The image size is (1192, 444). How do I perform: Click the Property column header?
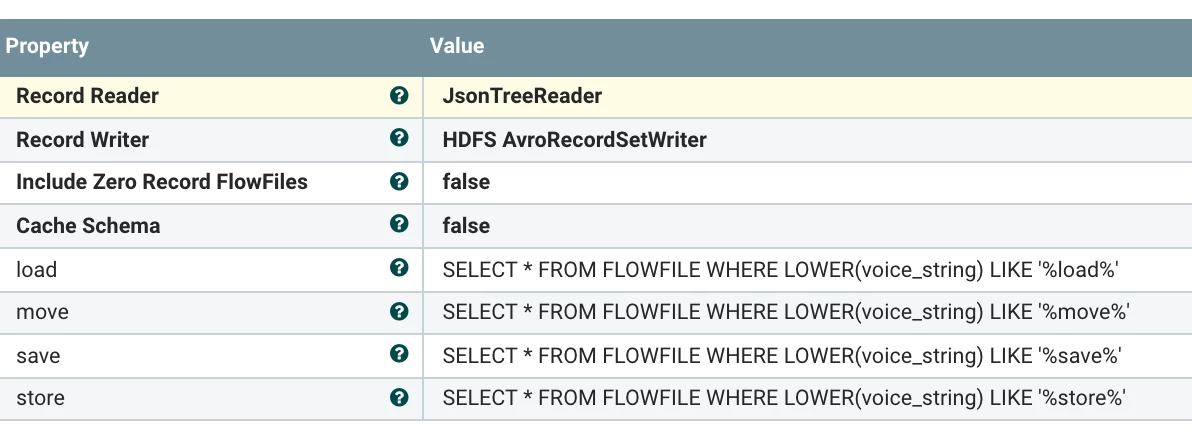tap(47, 46)
